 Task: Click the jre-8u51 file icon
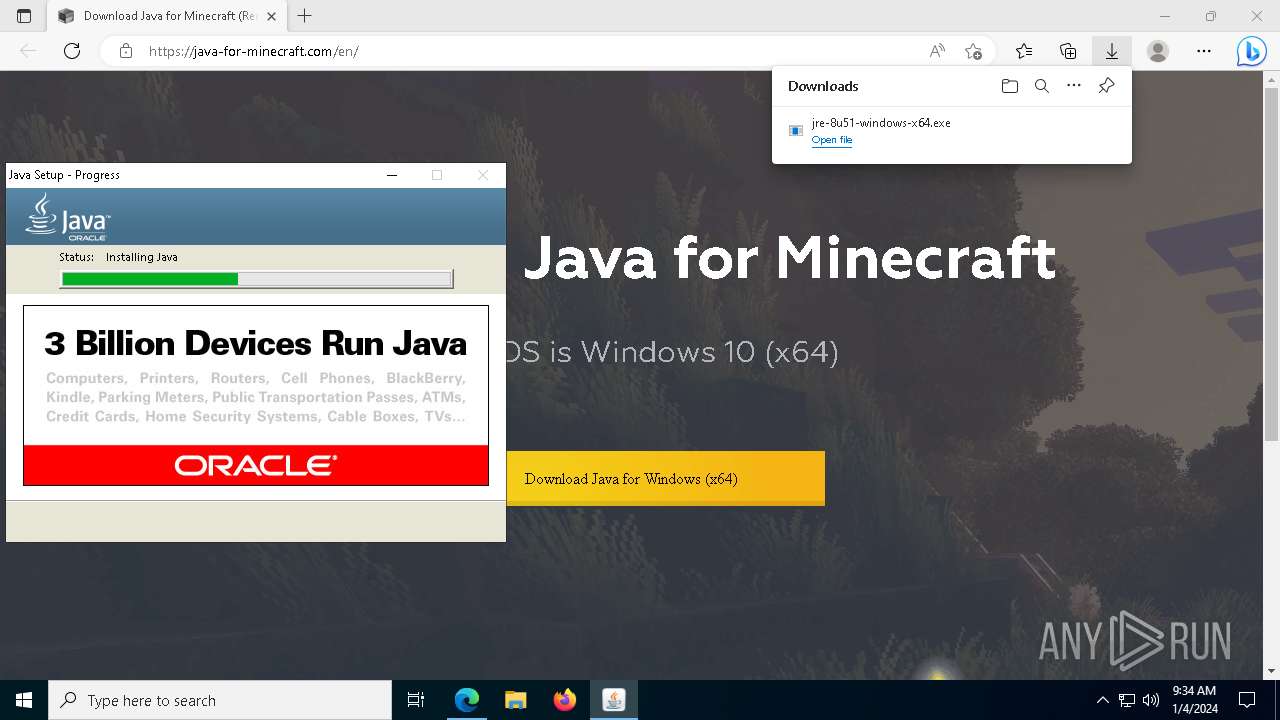click(796, 131)
